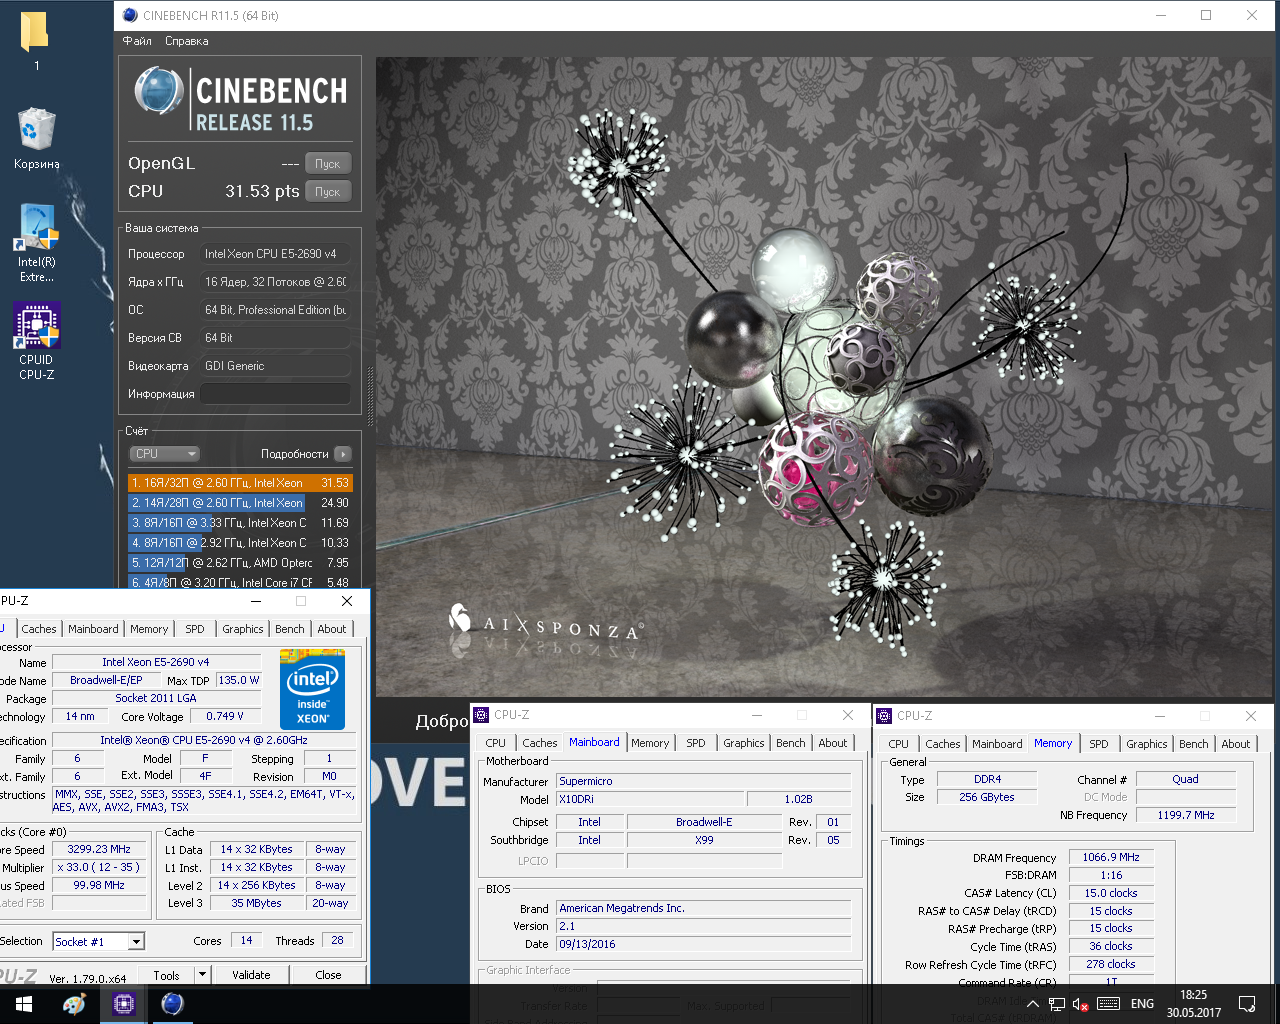Switch to SPD tab in middle CPU-Z

coord(696,743)
